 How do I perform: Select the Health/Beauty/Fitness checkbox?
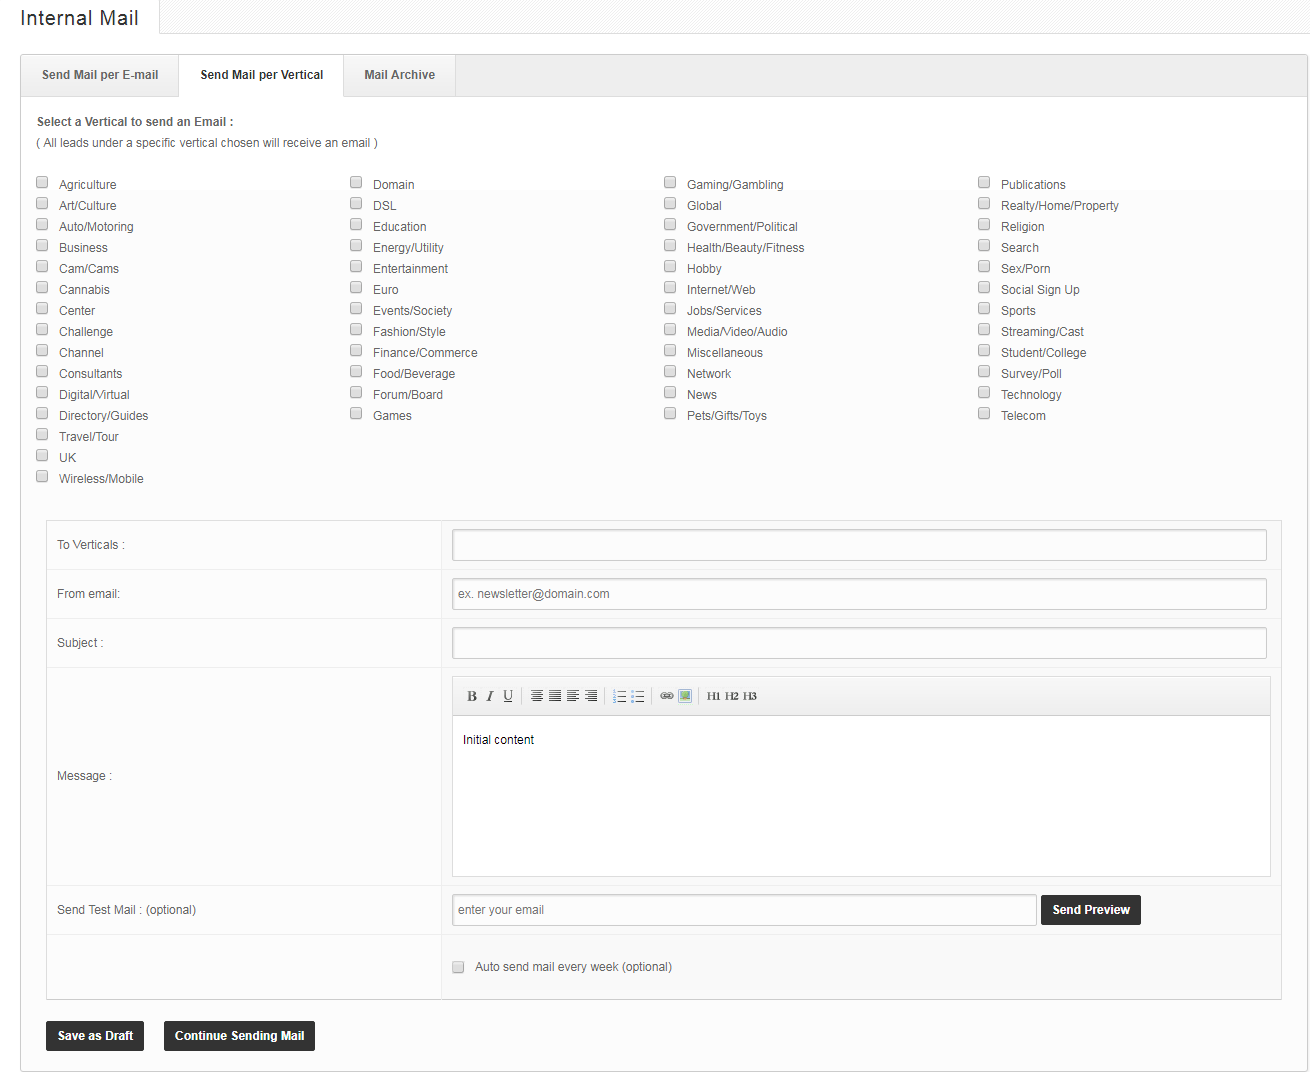670,245
